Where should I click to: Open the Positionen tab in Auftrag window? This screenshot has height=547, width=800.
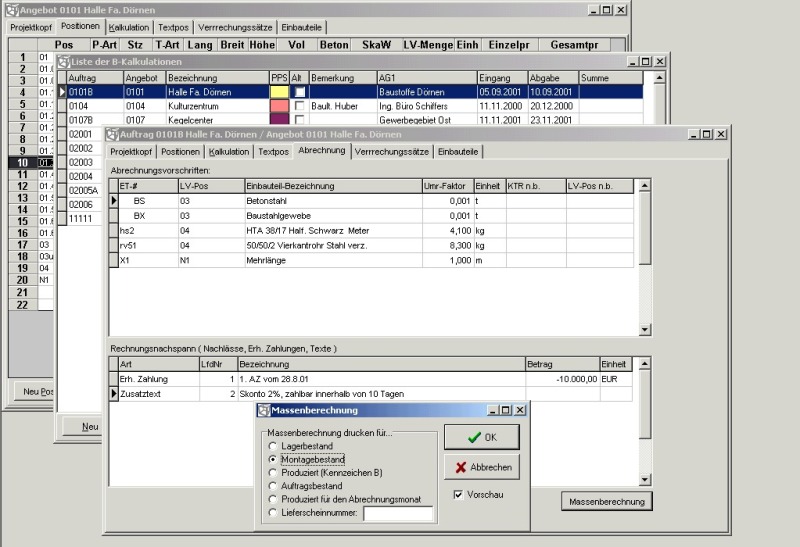180,152
